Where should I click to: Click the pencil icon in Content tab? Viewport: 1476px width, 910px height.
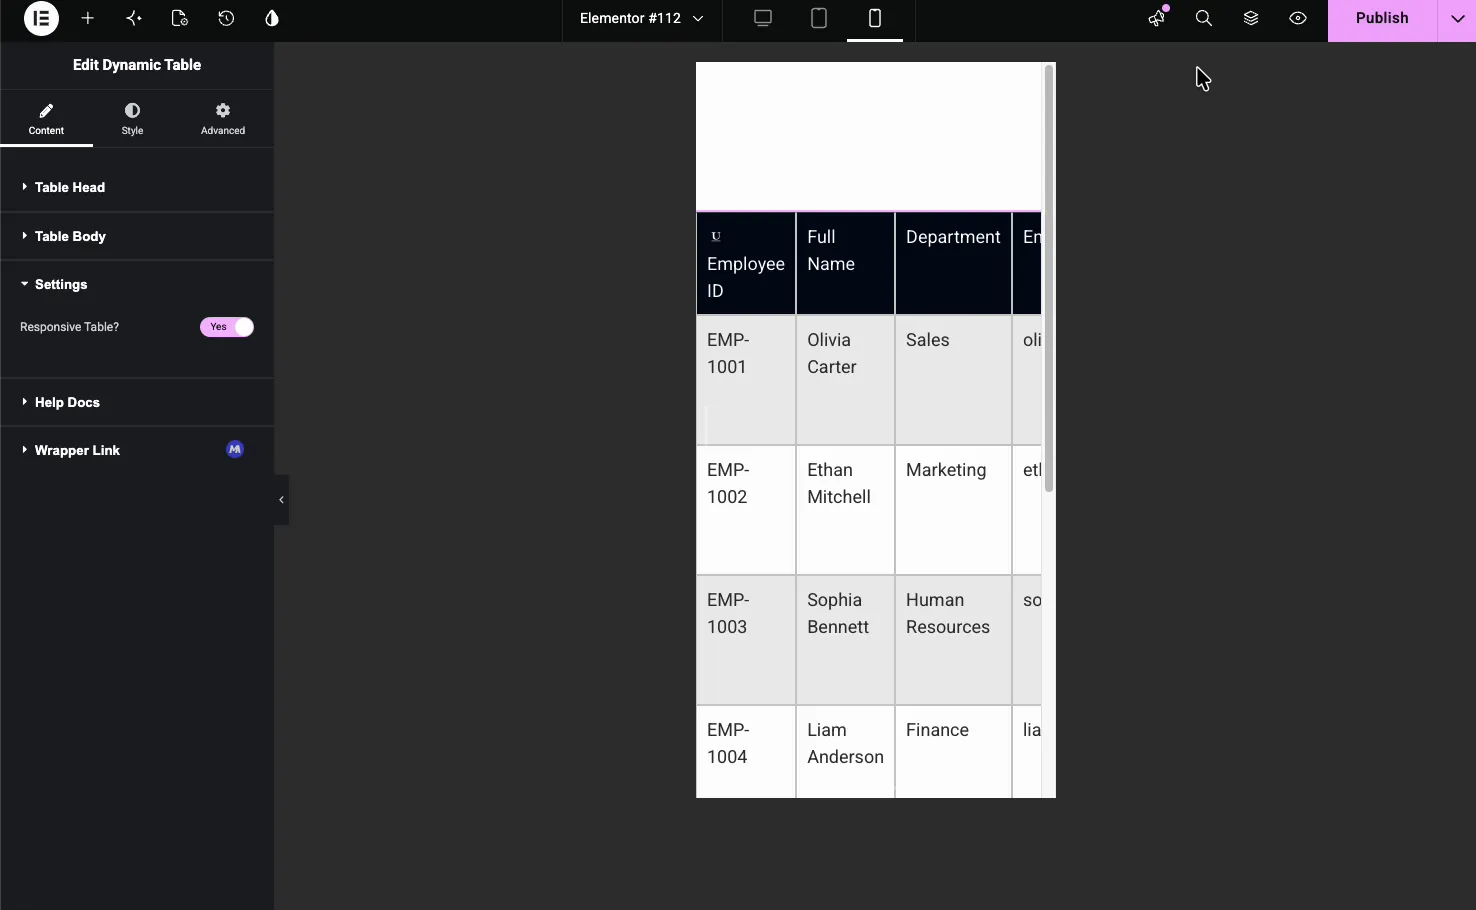coord(46,110)
